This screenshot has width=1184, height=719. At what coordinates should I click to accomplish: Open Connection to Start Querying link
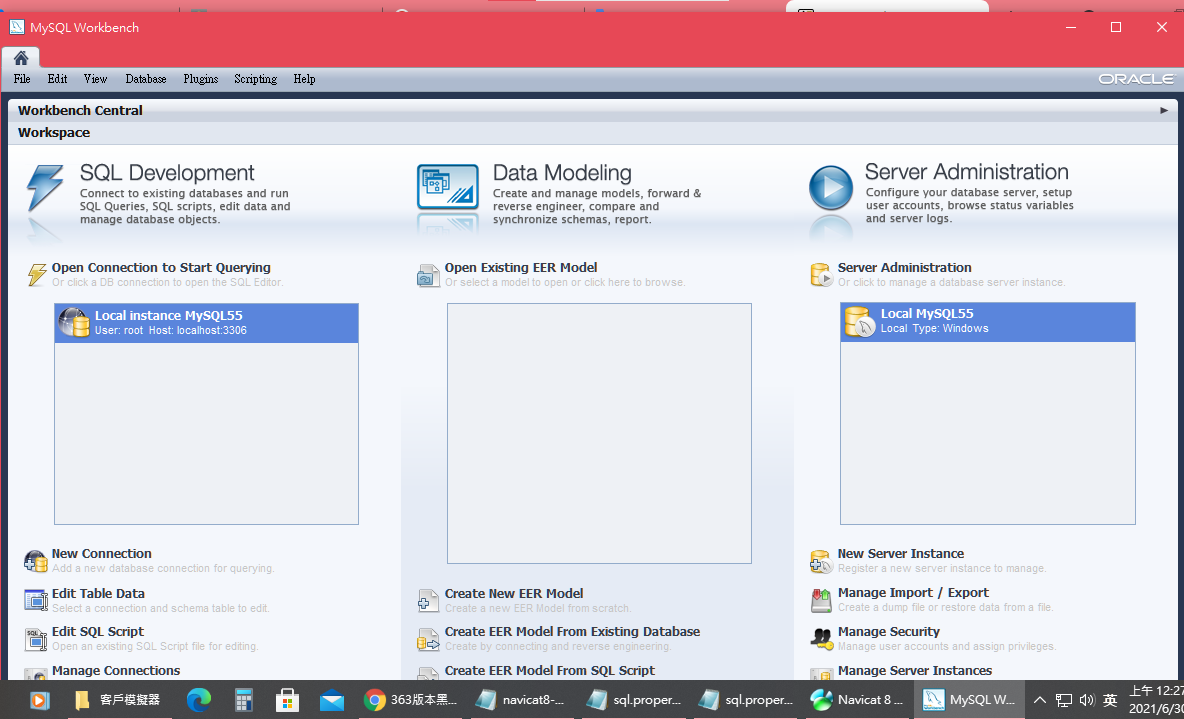tap(161, 267)
